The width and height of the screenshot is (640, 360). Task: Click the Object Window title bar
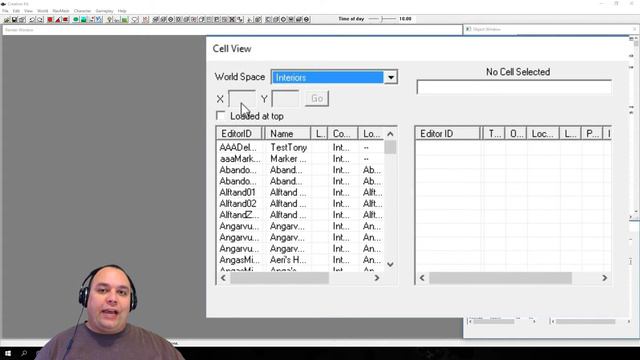(x=551, y=29)
